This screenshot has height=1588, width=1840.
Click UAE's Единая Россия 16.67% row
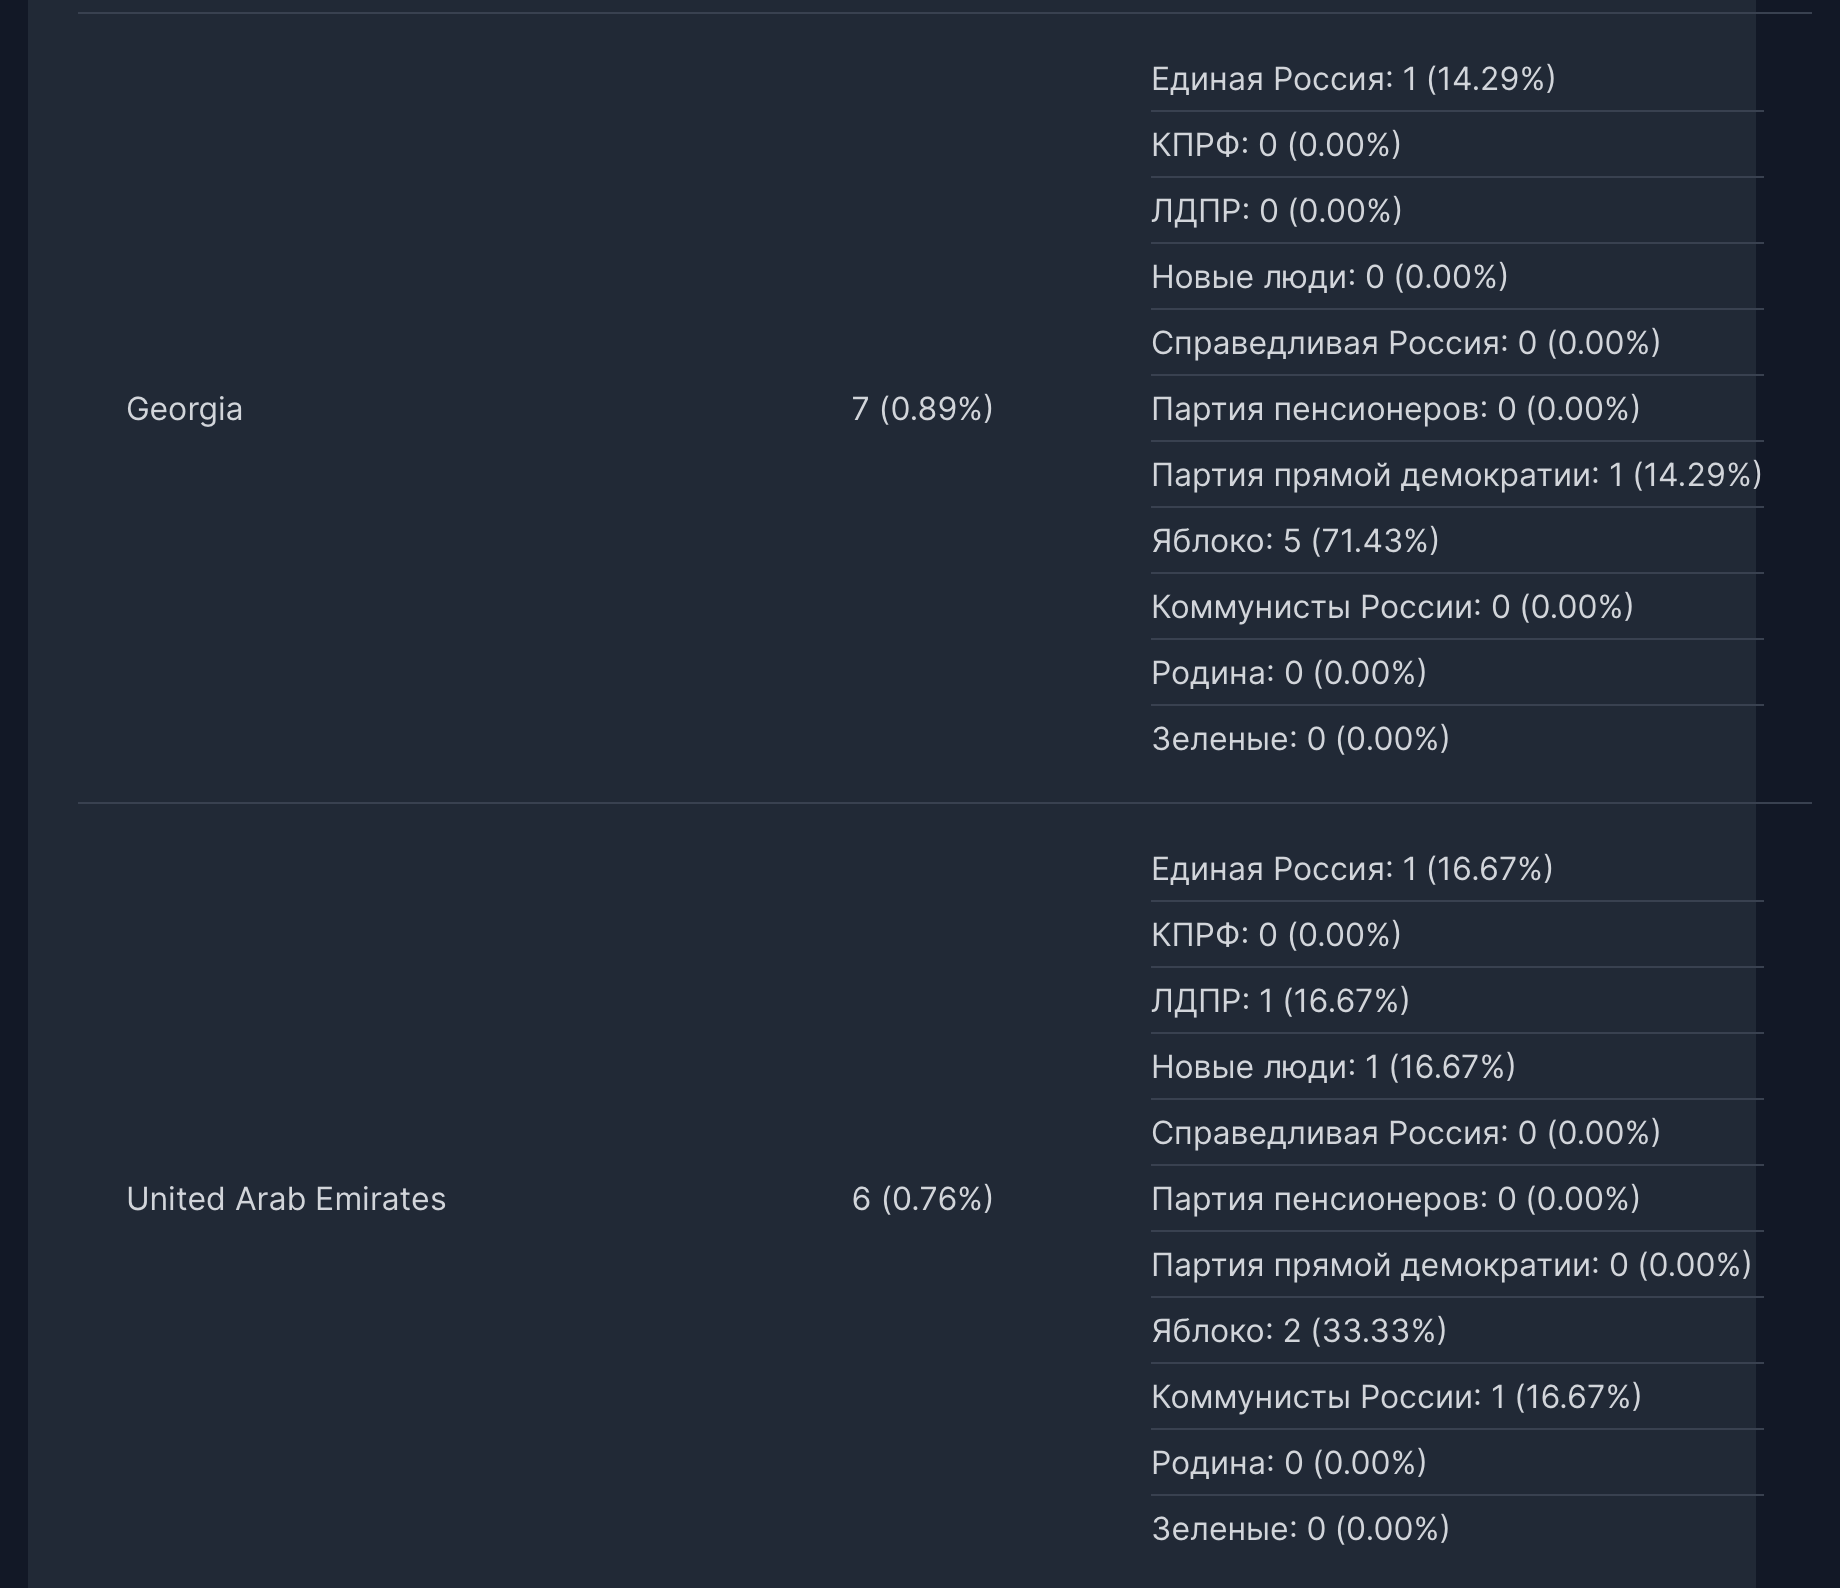(1457, 868)
